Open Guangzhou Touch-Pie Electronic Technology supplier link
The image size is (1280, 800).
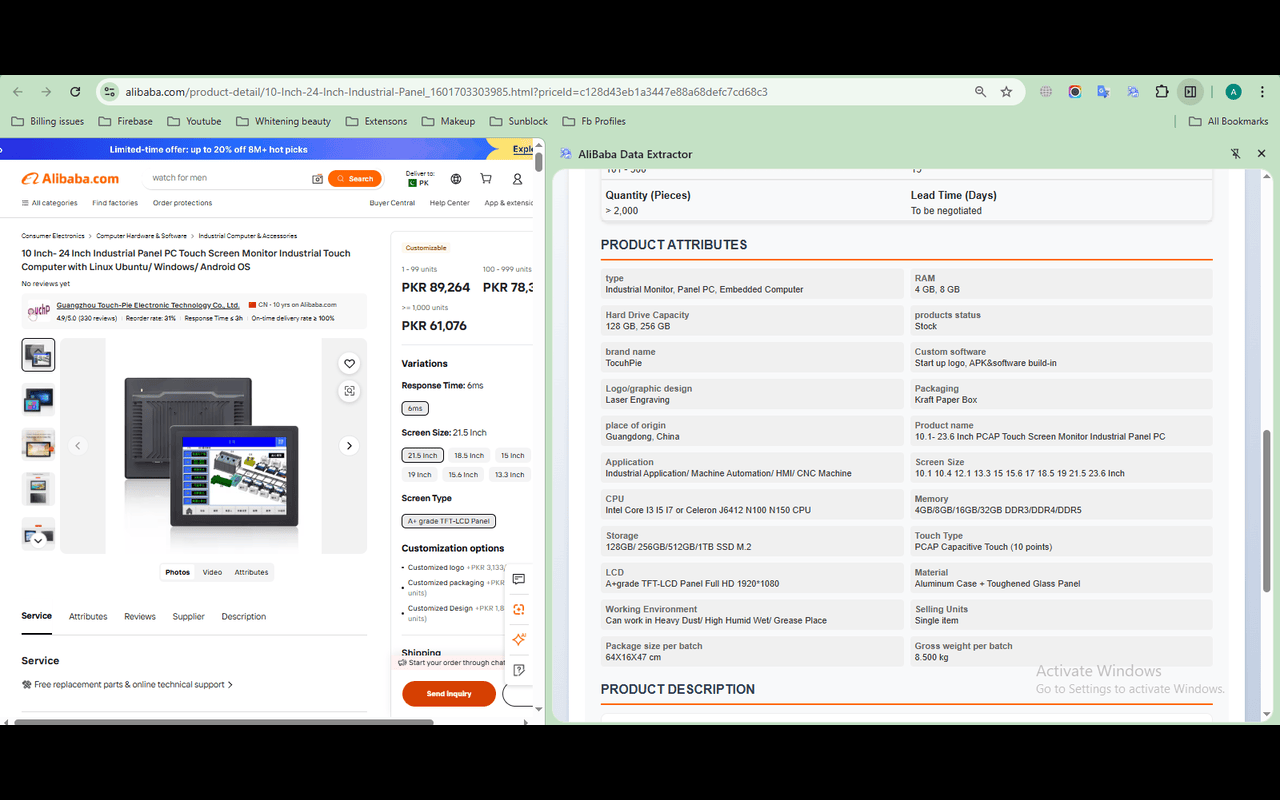[x=148, y=305]
